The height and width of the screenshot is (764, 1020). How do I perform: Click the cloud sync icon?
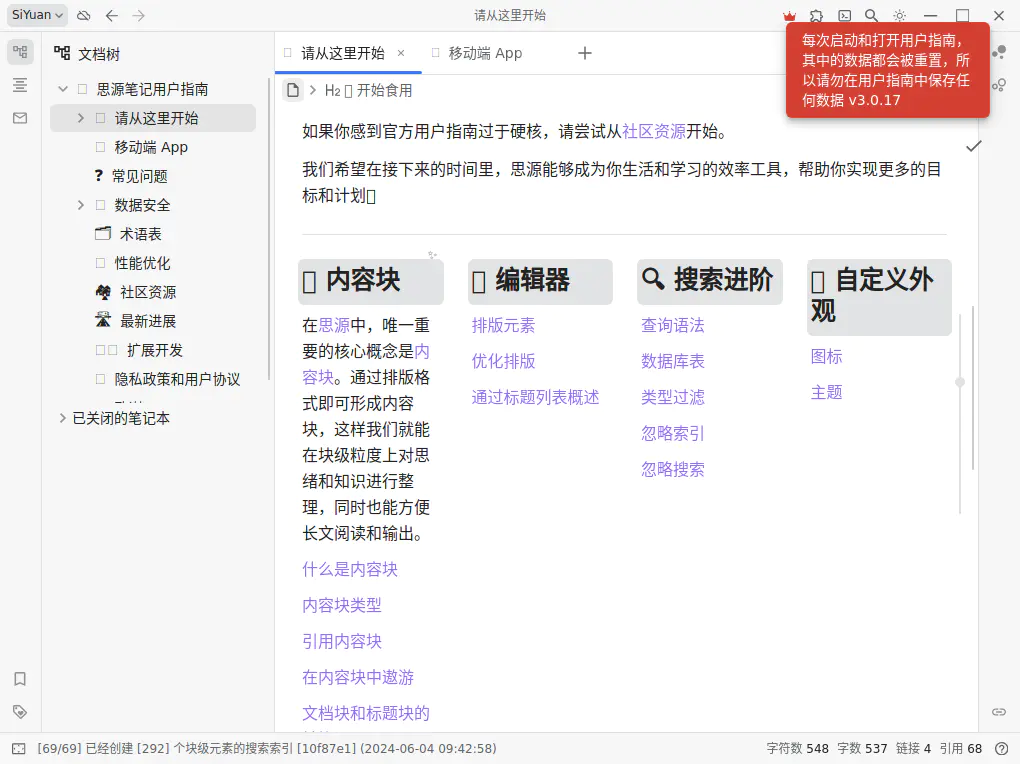click(84, 15)
